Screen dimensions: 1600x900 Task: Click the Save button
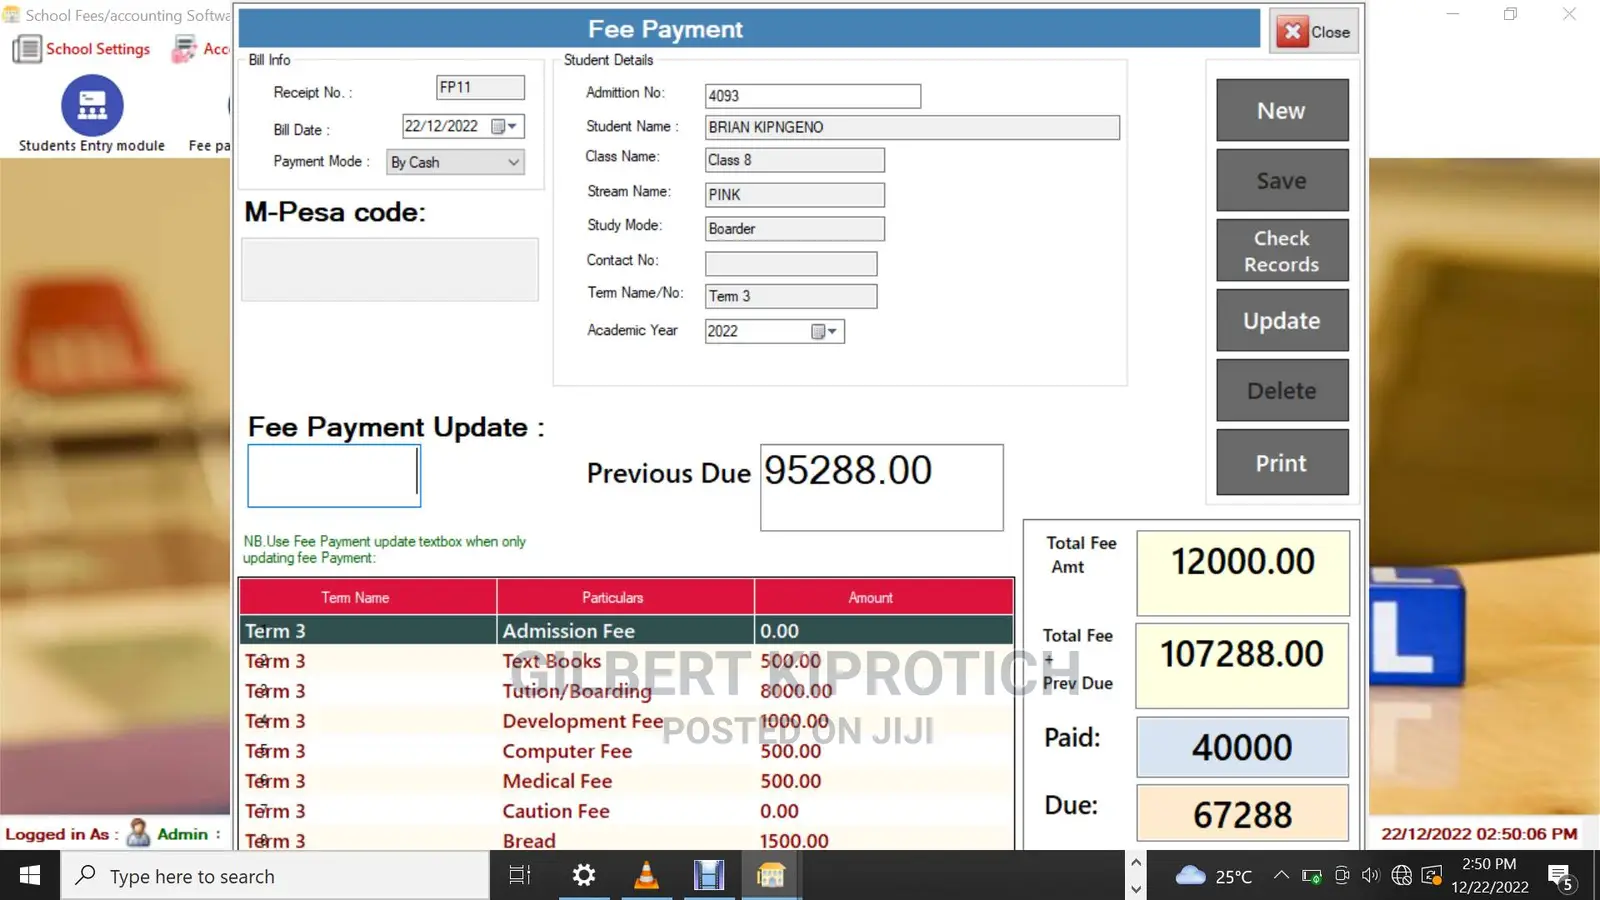pyautogui.click(x=1282, y=180)
